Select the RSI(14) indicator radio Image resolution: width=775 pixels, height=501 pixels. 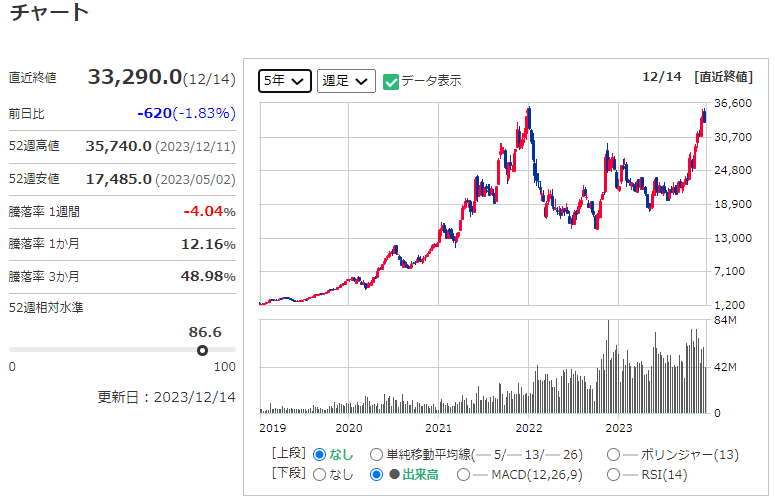pos(613,474)
